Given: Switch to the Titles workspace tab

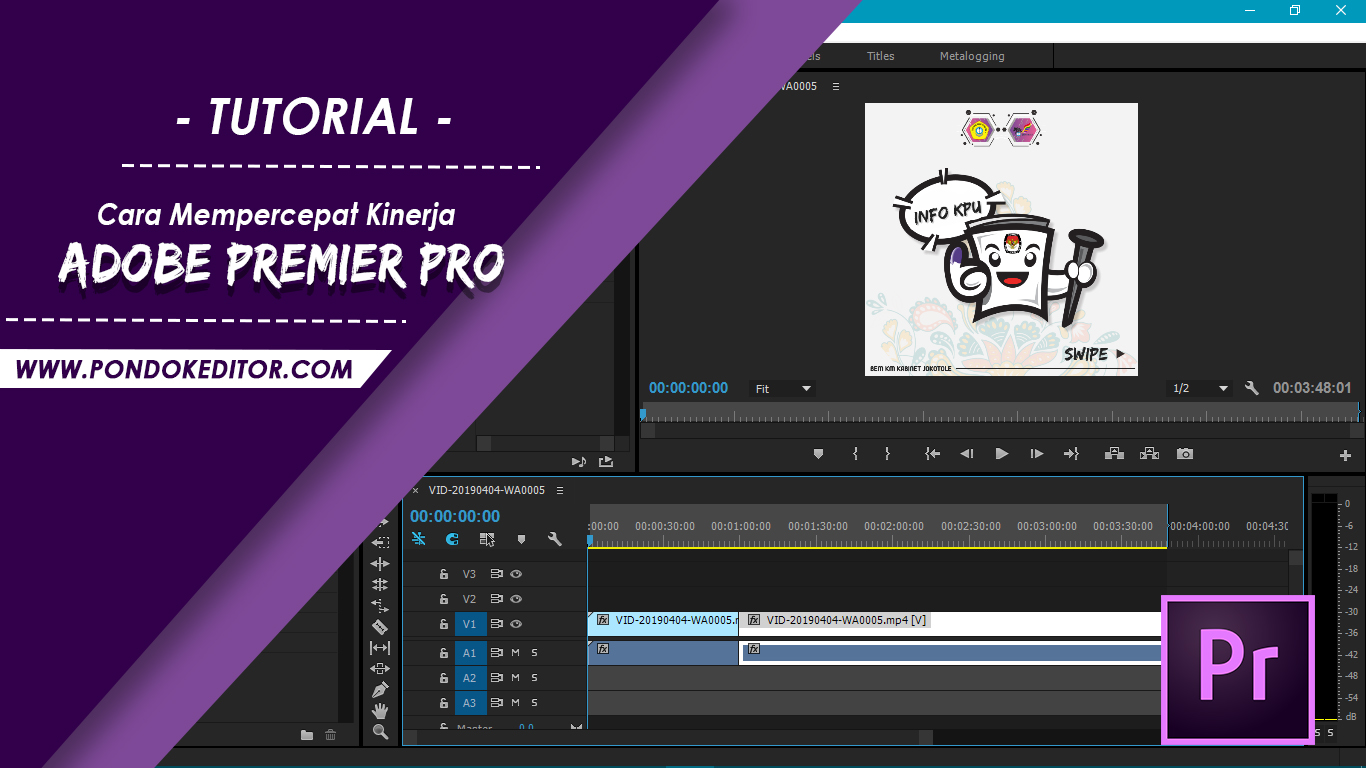Looking at the screenshot, I should (x=881, y=56).
